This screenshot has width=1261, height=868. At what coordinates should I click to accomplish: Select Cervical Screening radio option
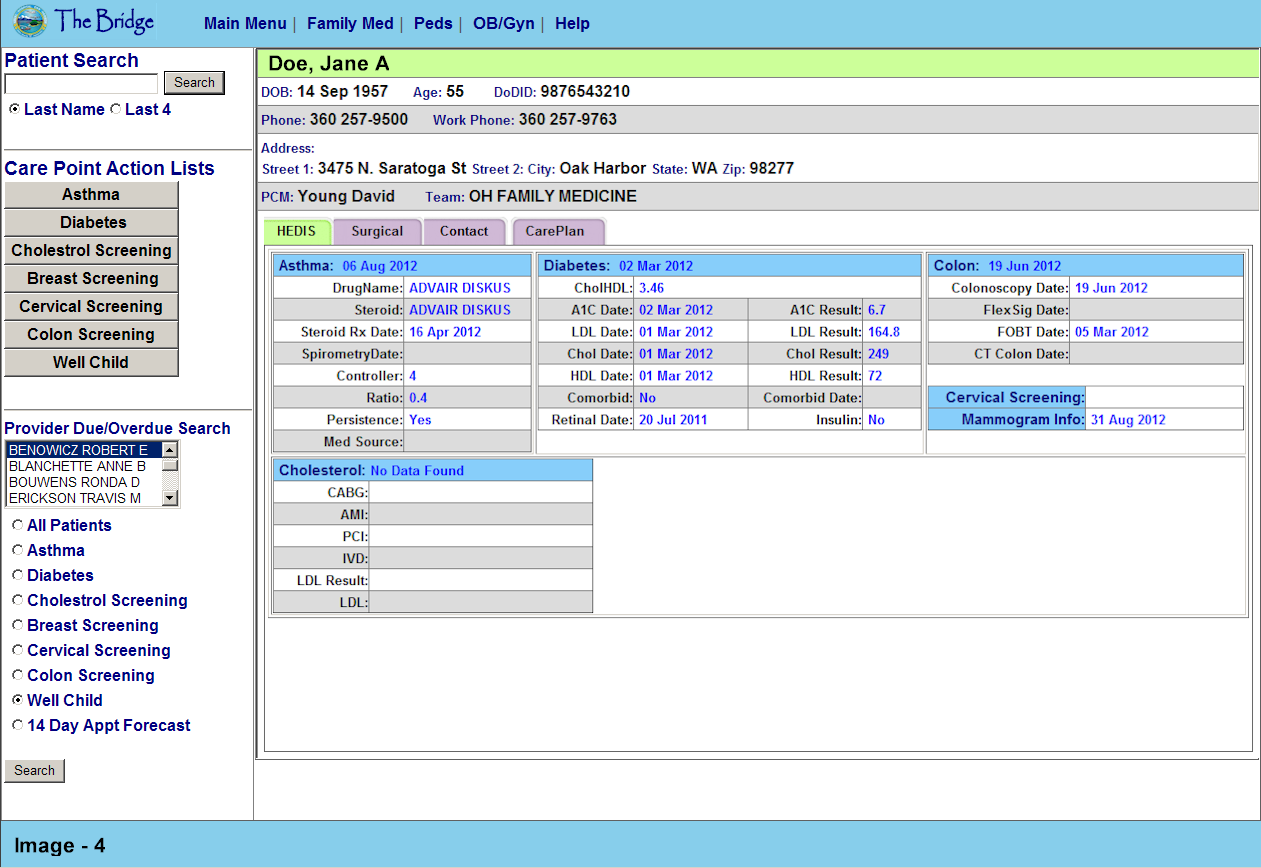(x=18, y=650)
